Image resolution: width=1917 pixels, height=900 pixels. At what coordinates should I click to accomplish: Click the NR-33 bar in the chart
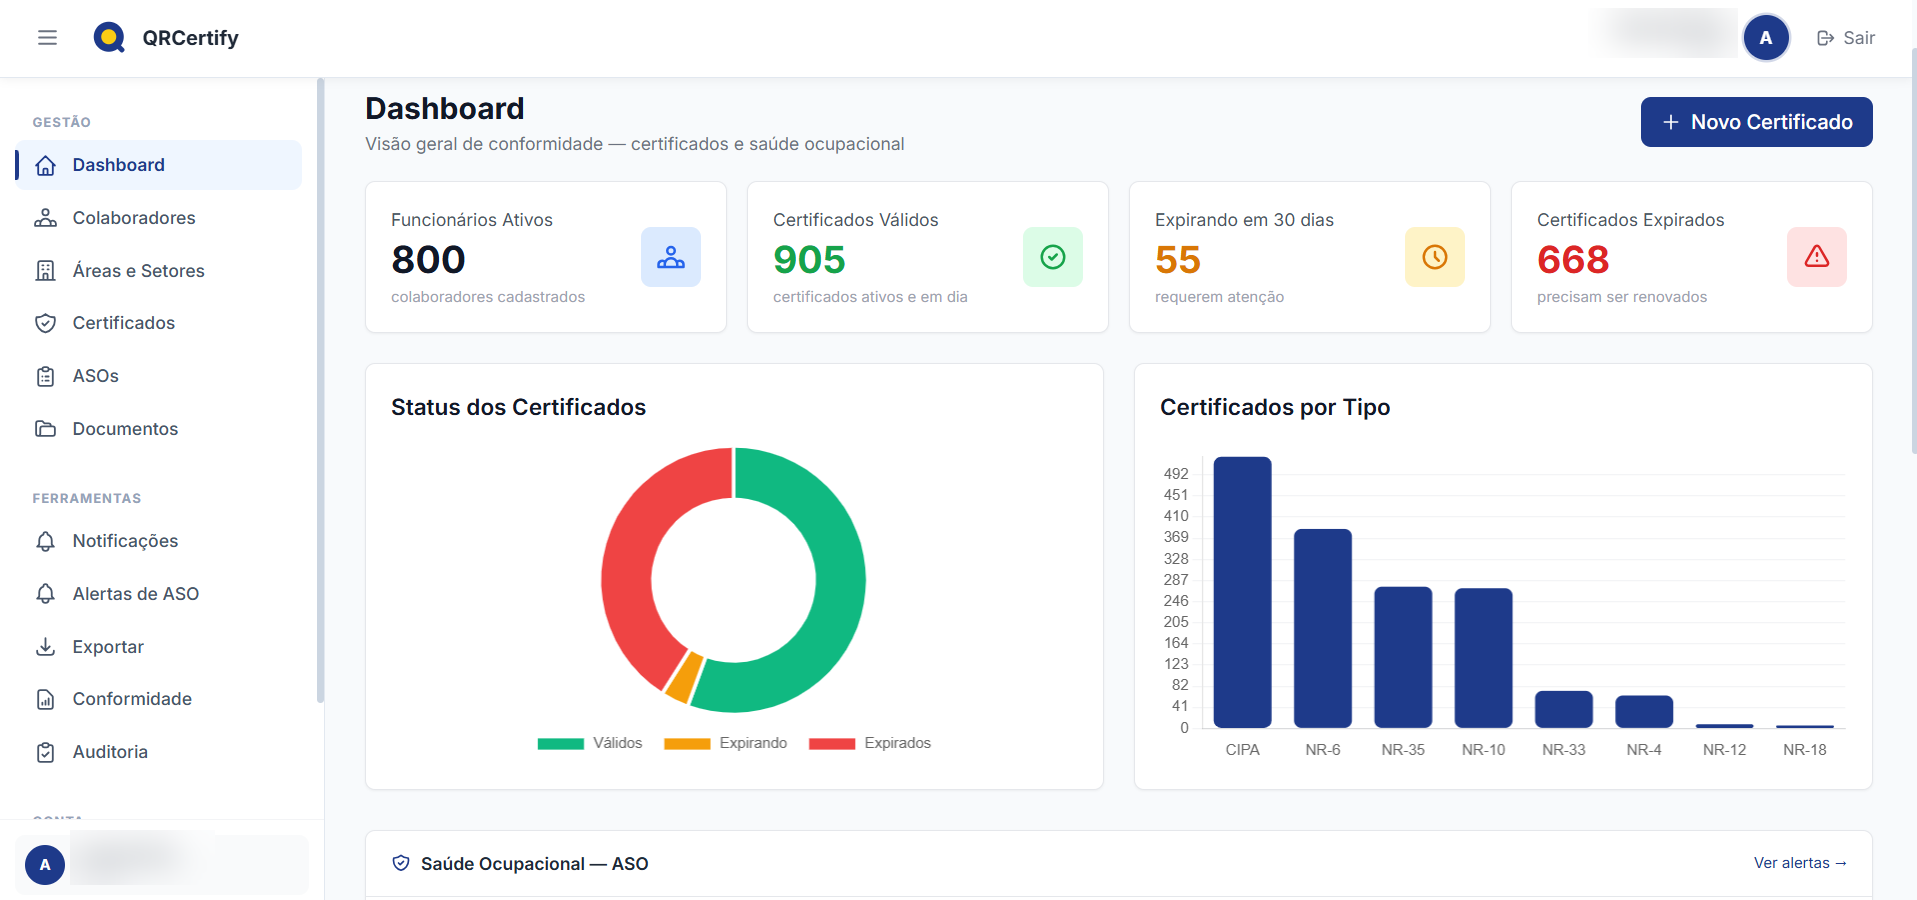point(1564,709)
